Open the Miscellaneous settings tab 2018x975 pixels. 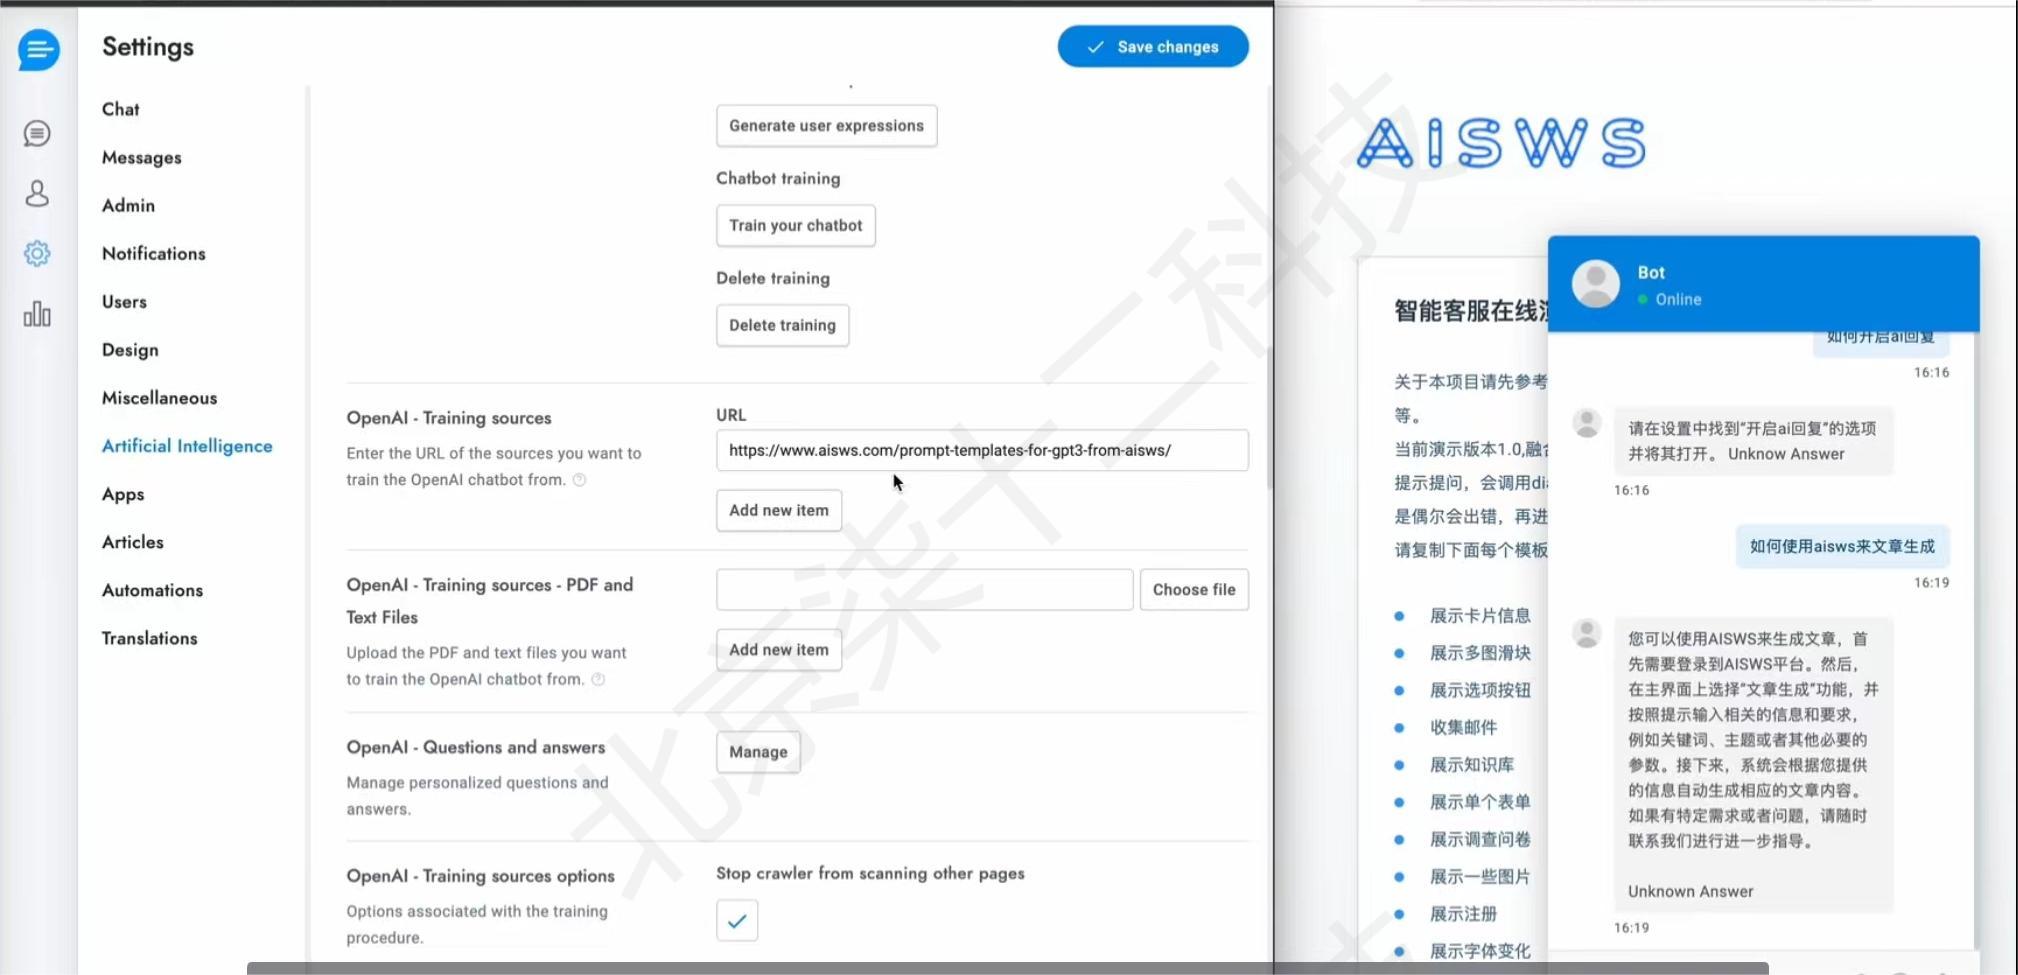[x=159, y=397]
